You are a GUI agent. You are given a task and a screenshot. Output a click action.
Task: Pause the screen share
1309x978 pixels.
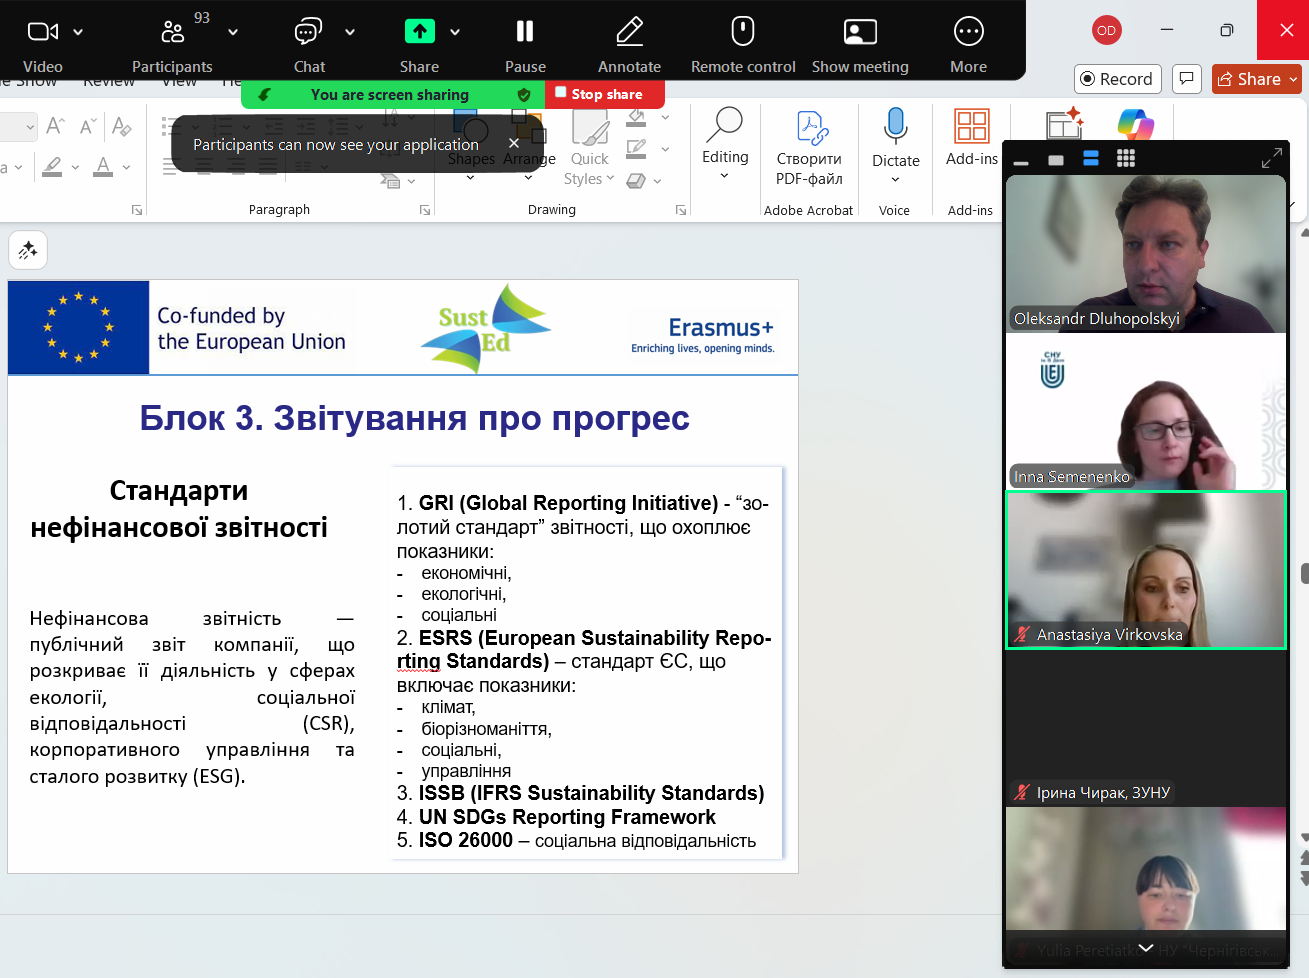pos(525,33)
